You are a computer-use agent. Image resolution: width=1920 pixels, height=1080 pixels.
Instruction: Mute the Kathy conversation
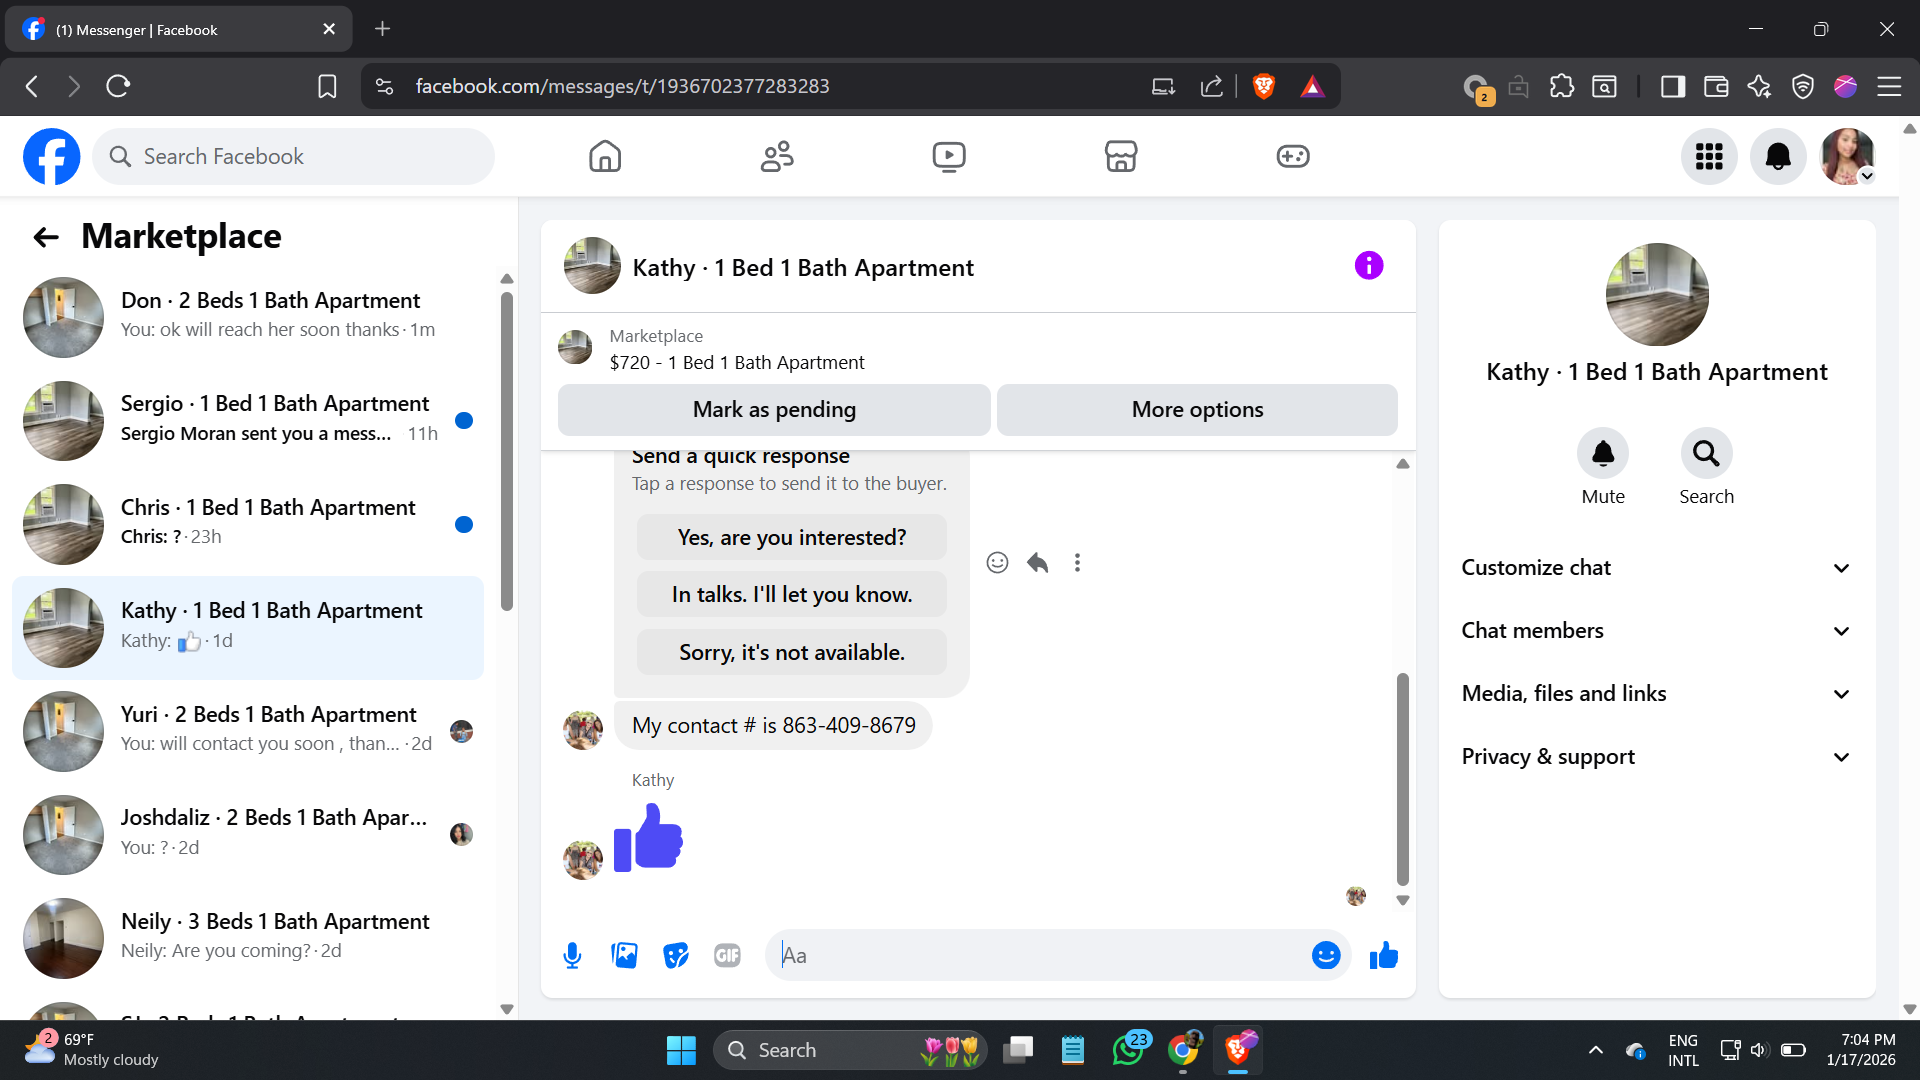1602,455
